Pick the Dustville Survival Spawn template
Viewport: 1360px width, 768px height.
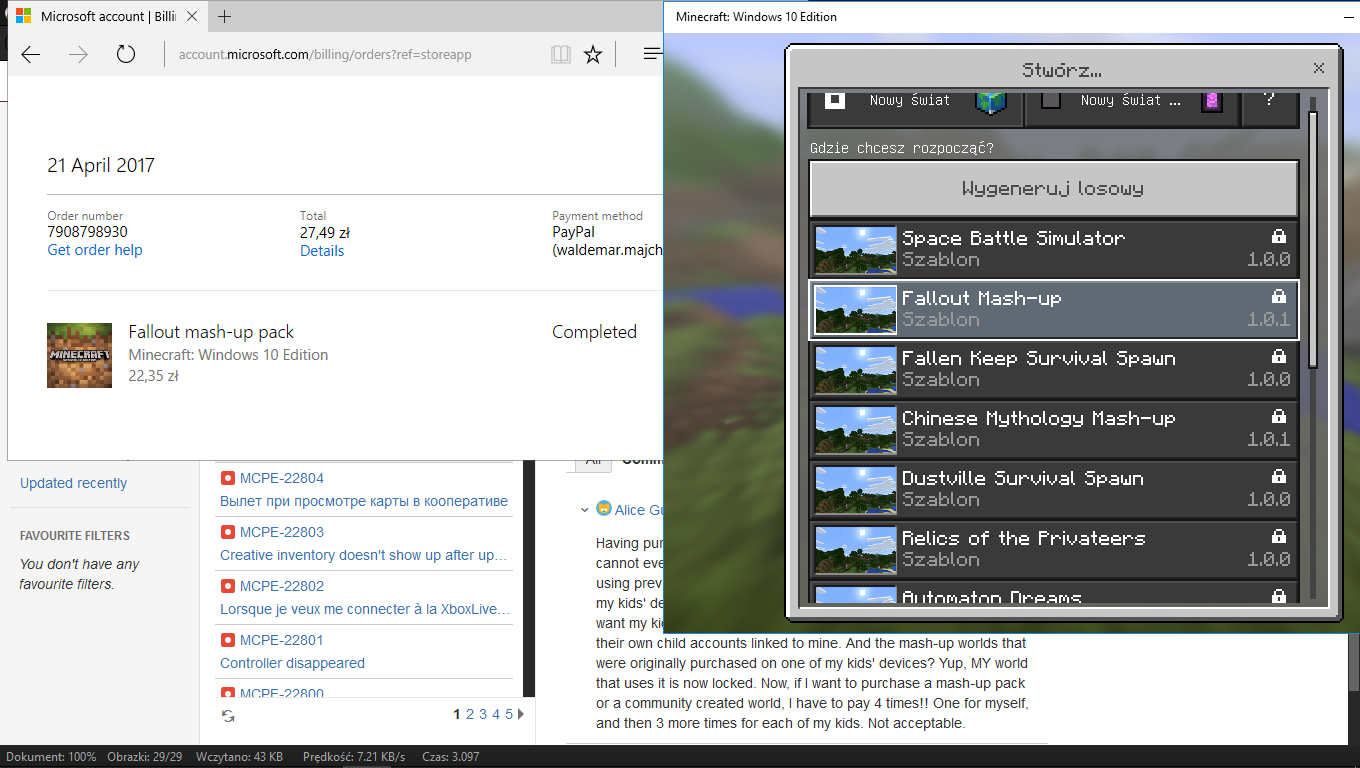click(1053, 489)
